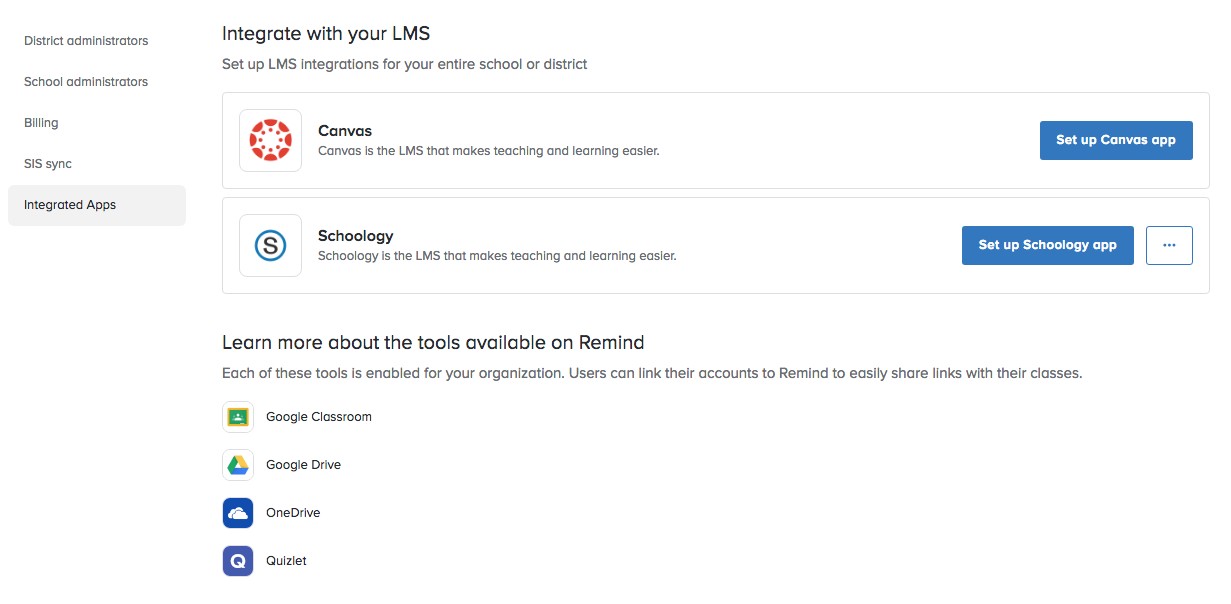Click the Schoology logo icon
1231x604 pixels.
pos(270,245)
